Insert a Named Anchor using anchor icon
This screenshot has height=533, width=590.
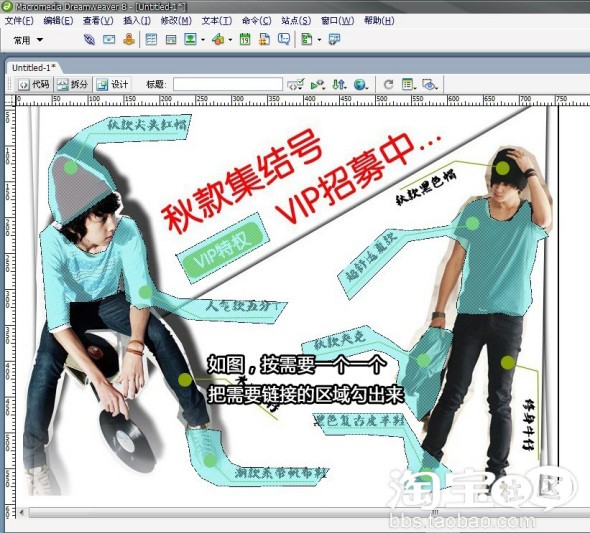tap(129, 39)
